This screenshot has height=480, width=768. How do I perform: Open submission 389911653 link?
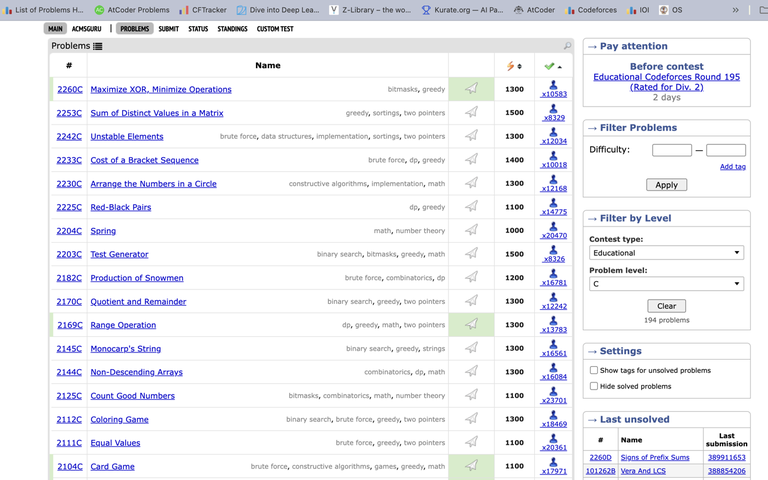[x=726, y=457]
